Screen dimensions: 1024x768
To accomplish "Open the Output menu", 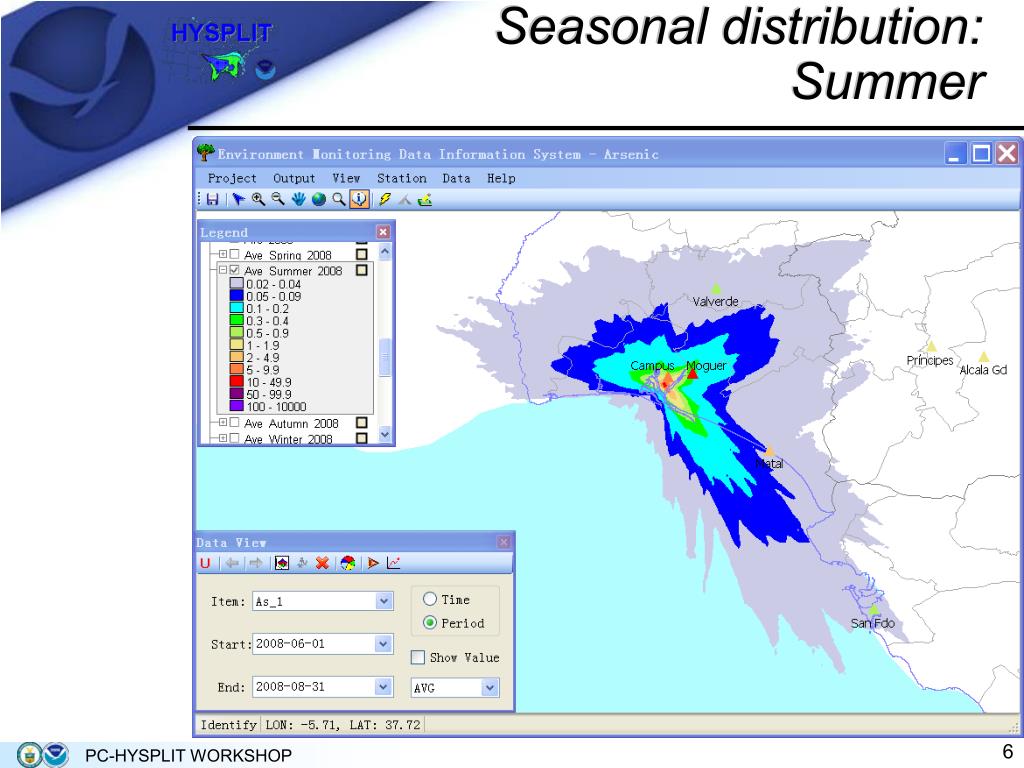I will (294, 178).
